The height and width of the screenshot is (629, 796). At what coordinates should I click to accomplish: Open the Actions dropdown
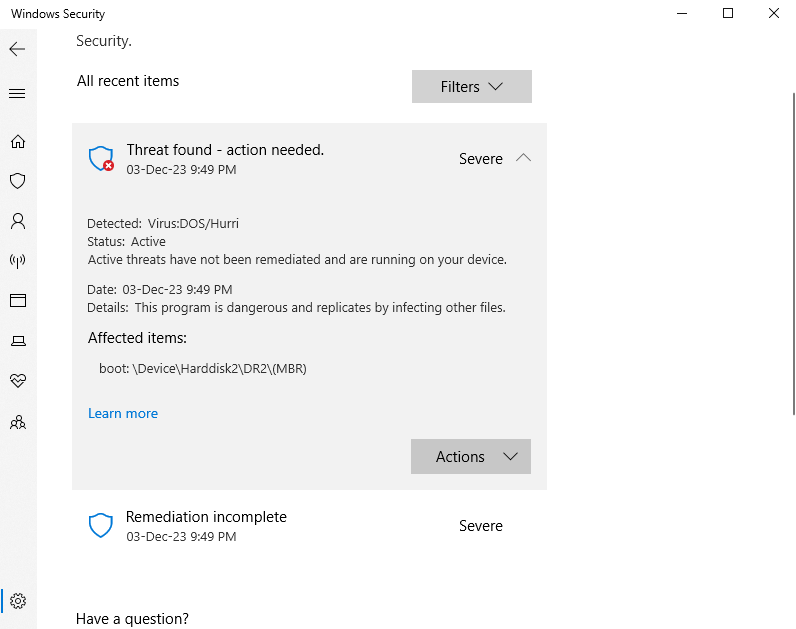point(471,456)
